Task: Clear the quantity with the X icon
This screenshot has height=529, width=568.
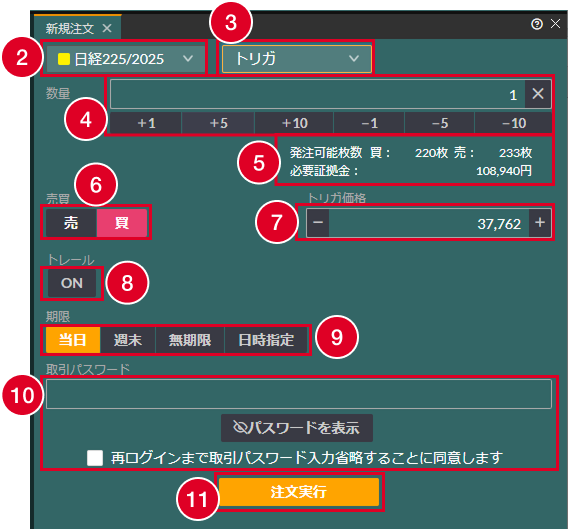Action: pos(538,94)
